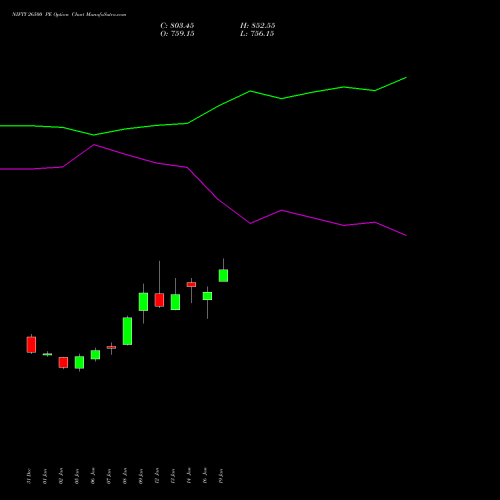Click the green candle for 09 Jan
The image size is (500, 500).
[143, 302]
